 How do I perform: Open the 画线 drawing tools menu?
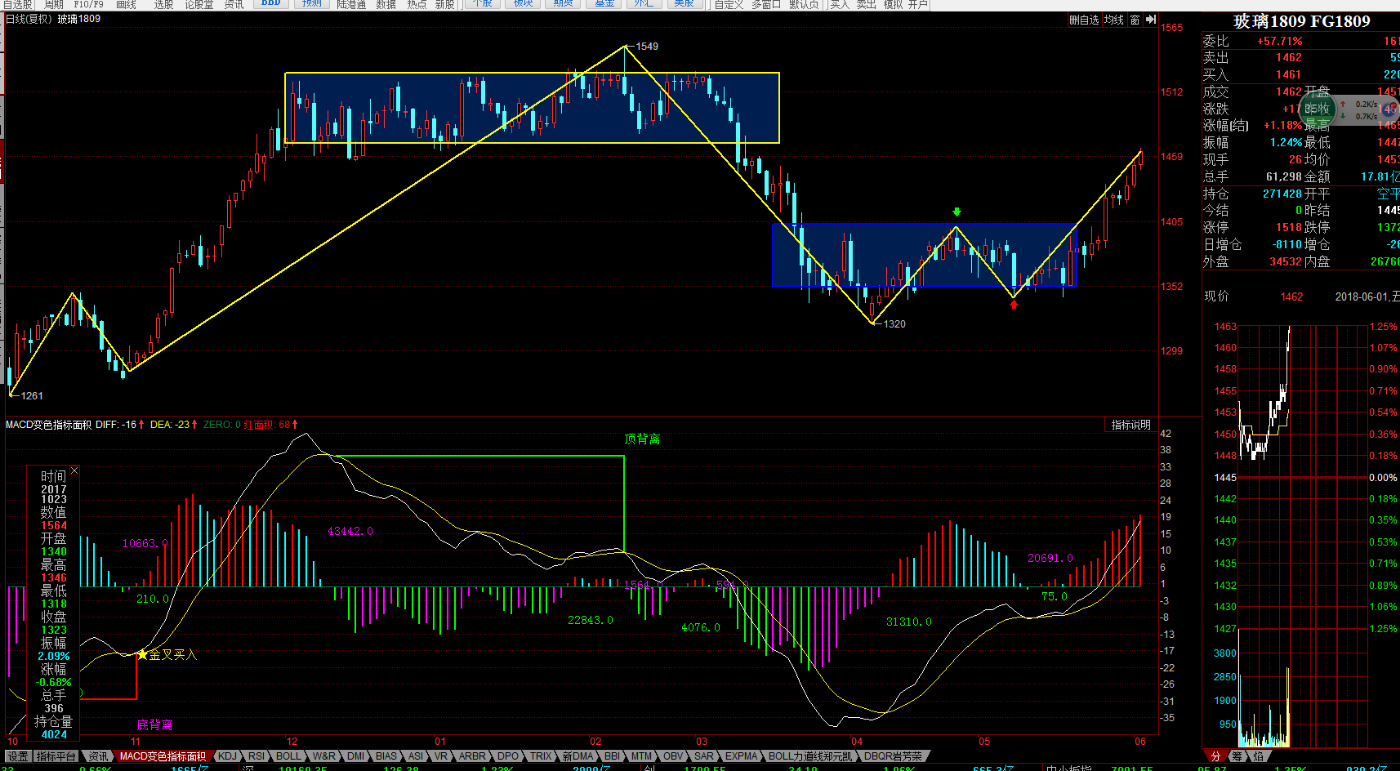point(126,5)
